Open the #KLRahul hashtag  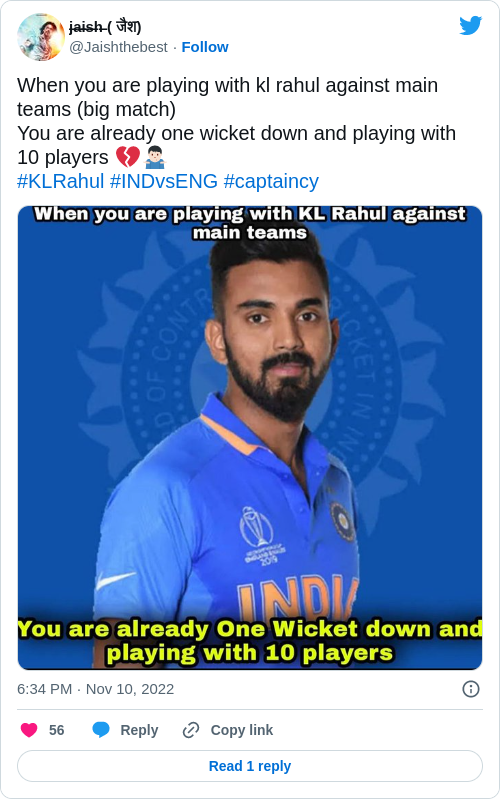click(61, 181)
